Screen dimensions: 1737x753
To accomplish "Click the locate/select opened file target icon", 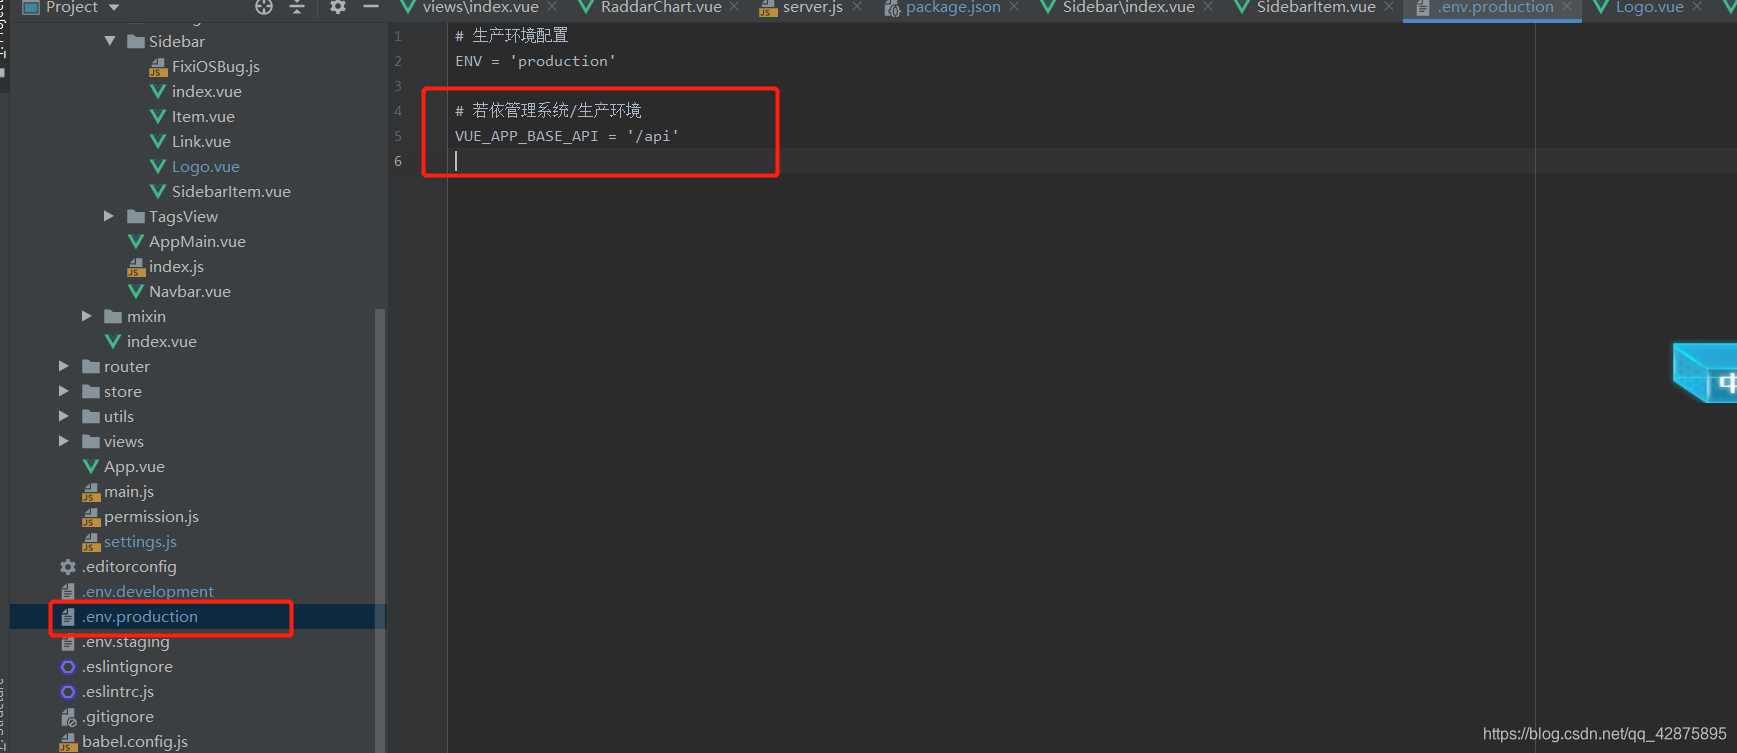I will pos(264,7).
